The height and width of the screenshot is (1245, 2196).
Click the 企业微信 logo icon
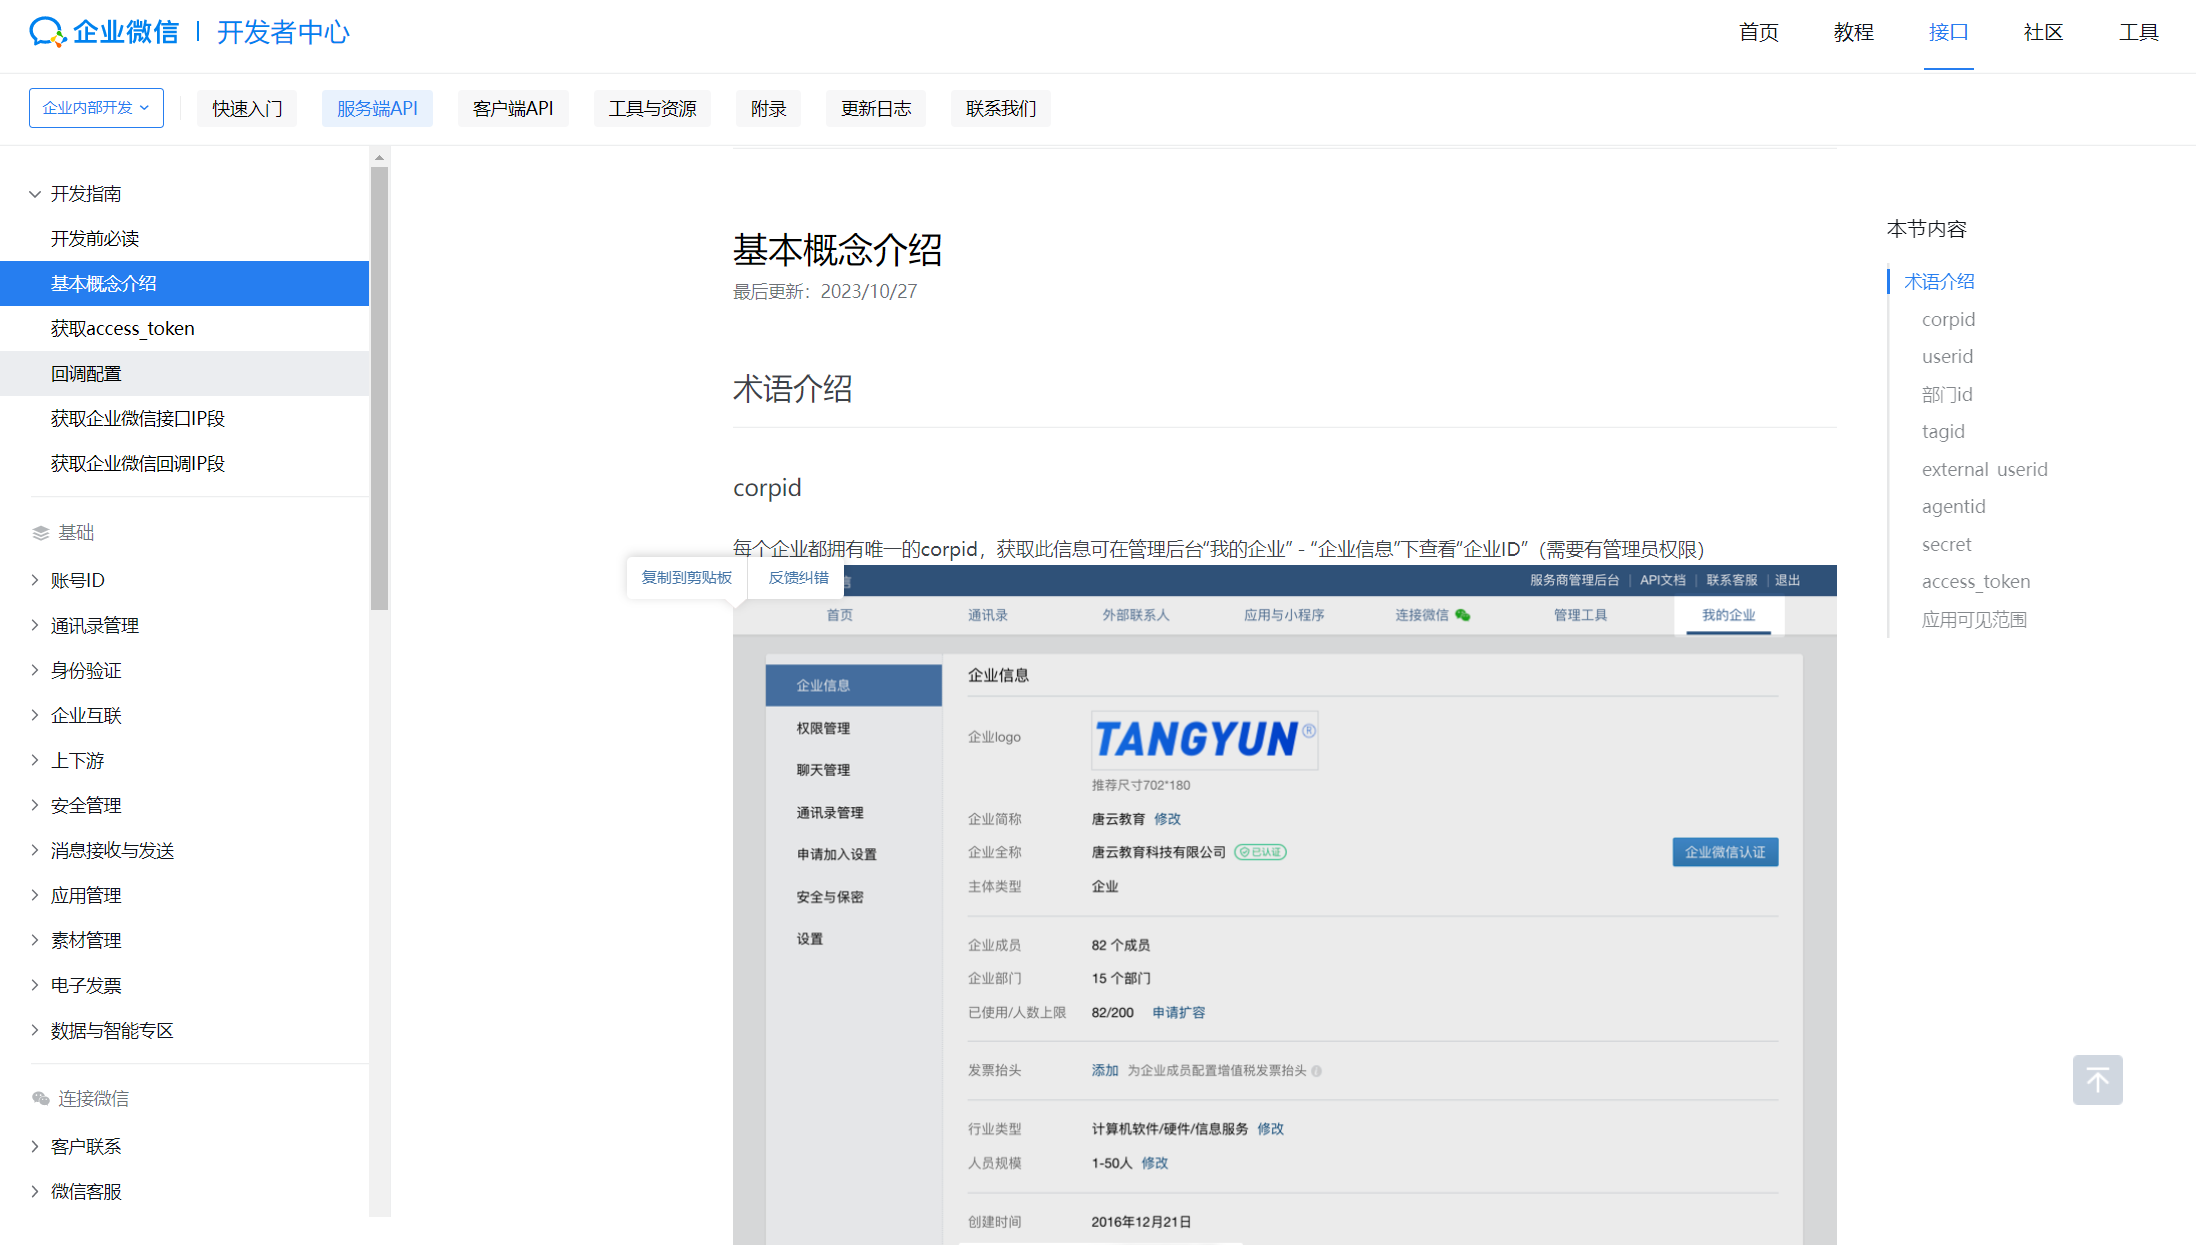point(47,32)
